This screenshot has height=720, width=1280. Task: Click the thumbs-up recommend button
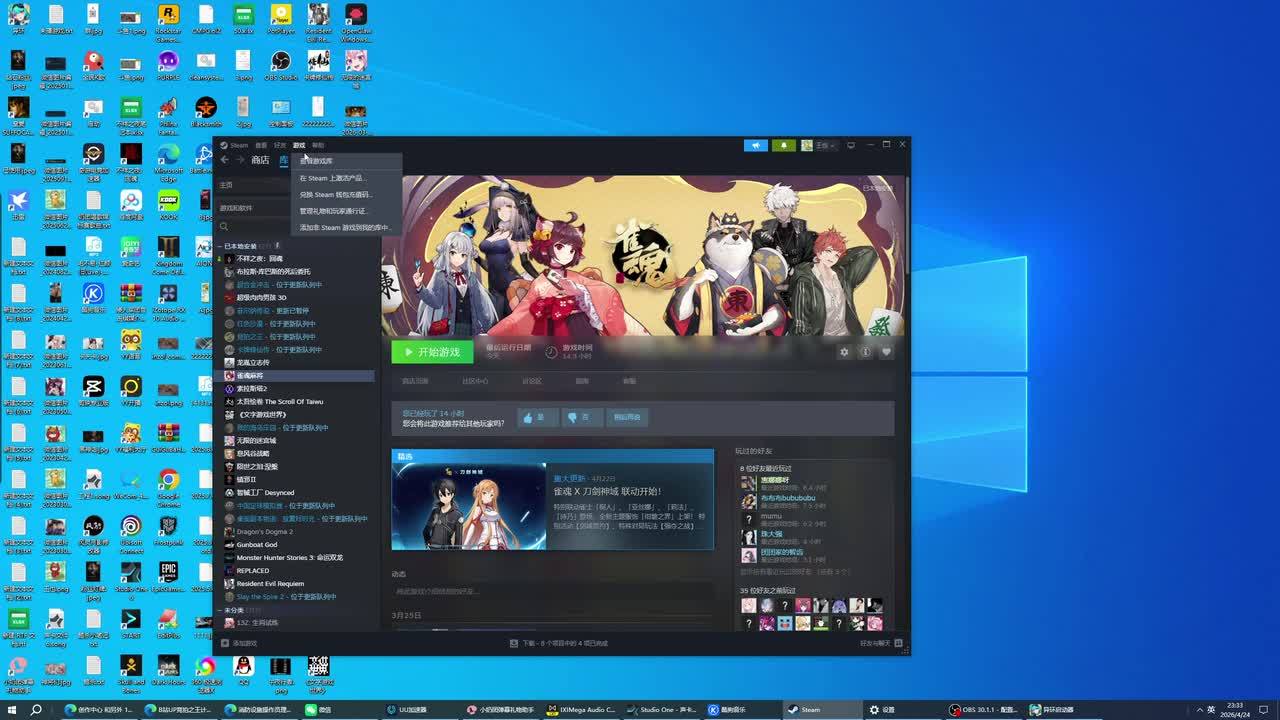(x=537, y=417)
